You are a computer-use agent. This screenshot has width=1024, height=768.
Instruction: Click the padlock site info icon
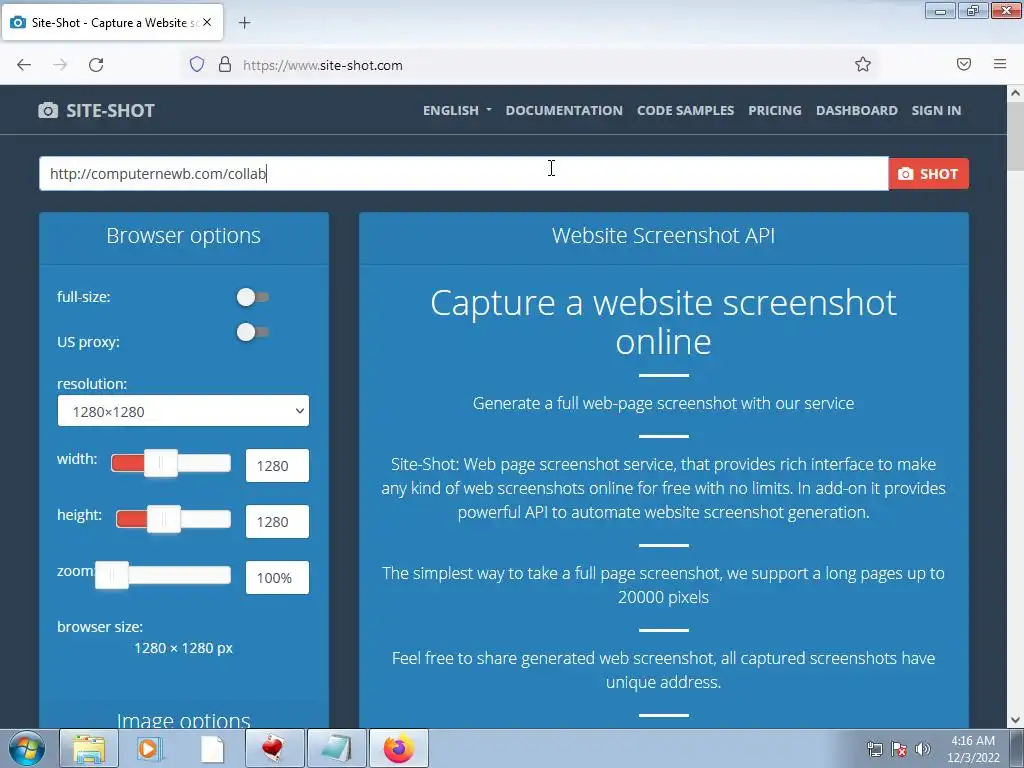click(225, 65)
